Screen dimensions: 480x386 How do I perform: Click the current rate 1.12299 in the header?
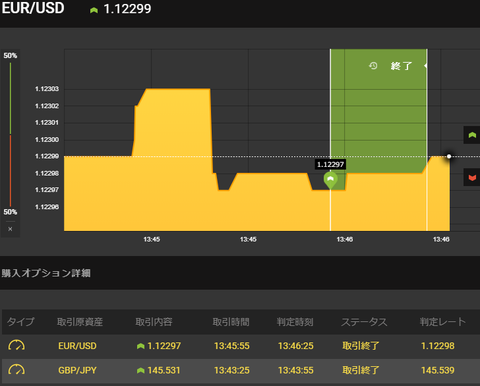pyautogui.click(x=127, y=9)
